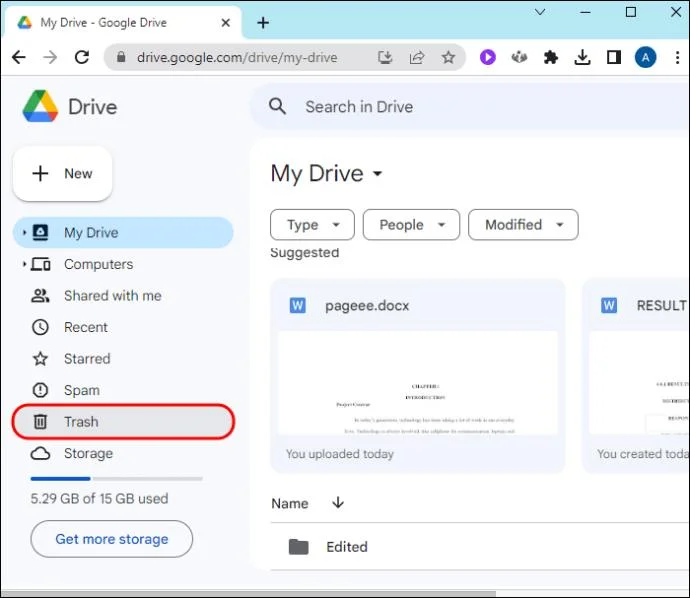The height and width of the screenshot is (598, 690).
Task: Click the Starred star icon
Action: (40, 359)
